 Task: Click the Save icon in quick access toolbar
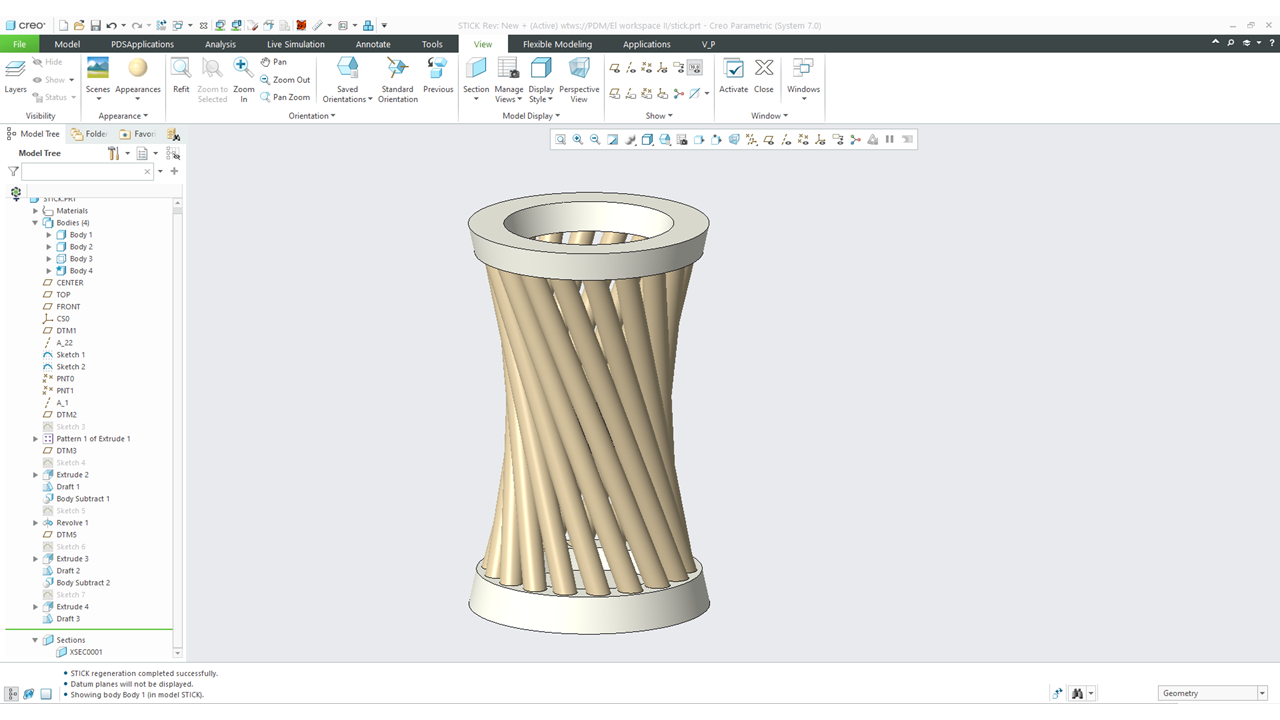point(95,25)
